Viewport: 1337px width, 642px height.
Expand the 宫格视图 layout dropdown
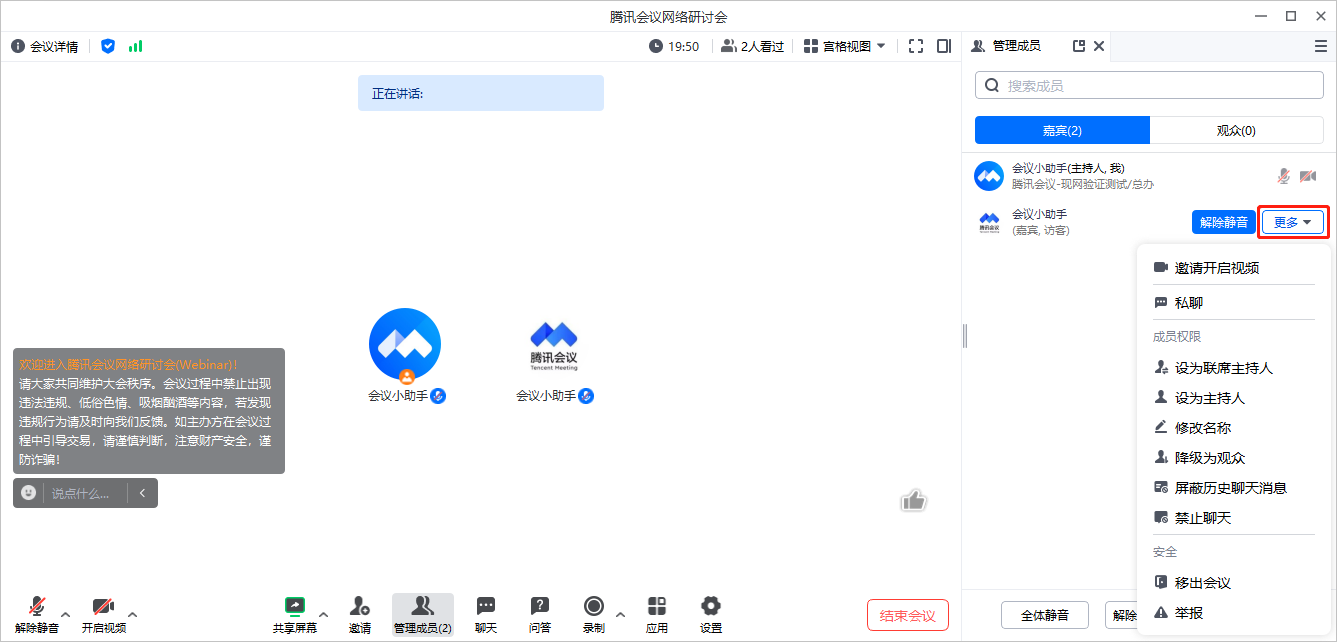coord(844,46)
